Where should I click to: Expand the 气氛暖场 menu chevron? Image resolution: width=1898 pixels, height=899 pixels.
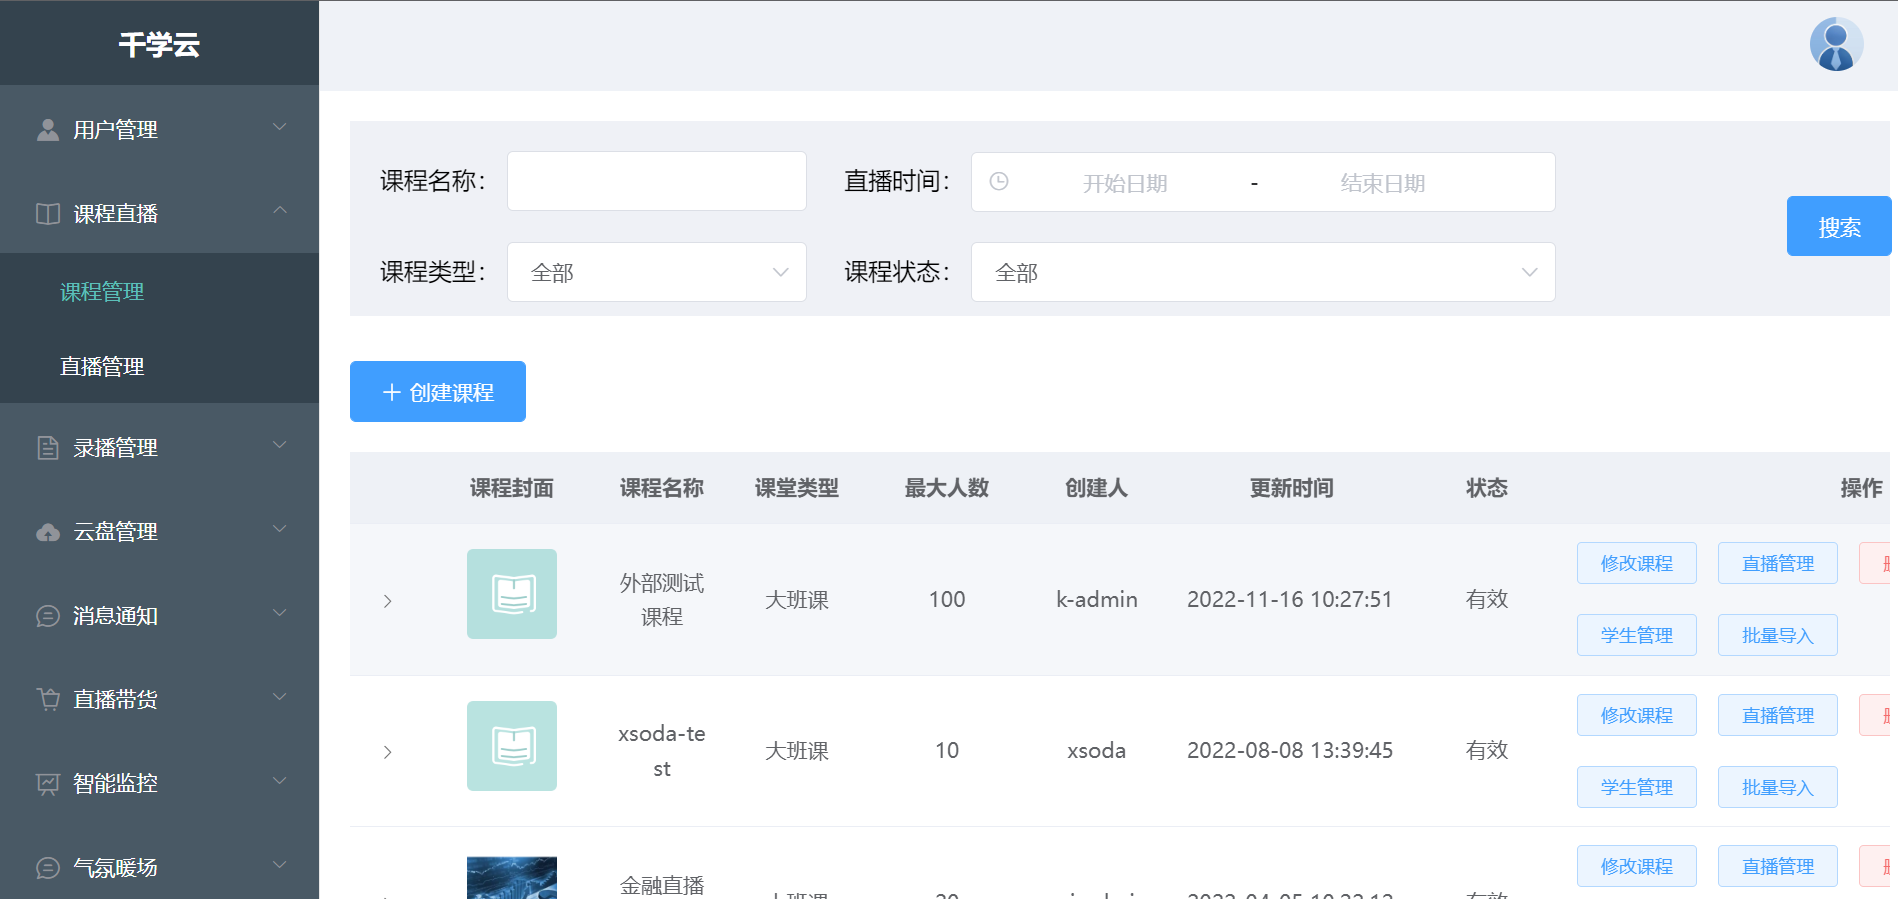280,865
